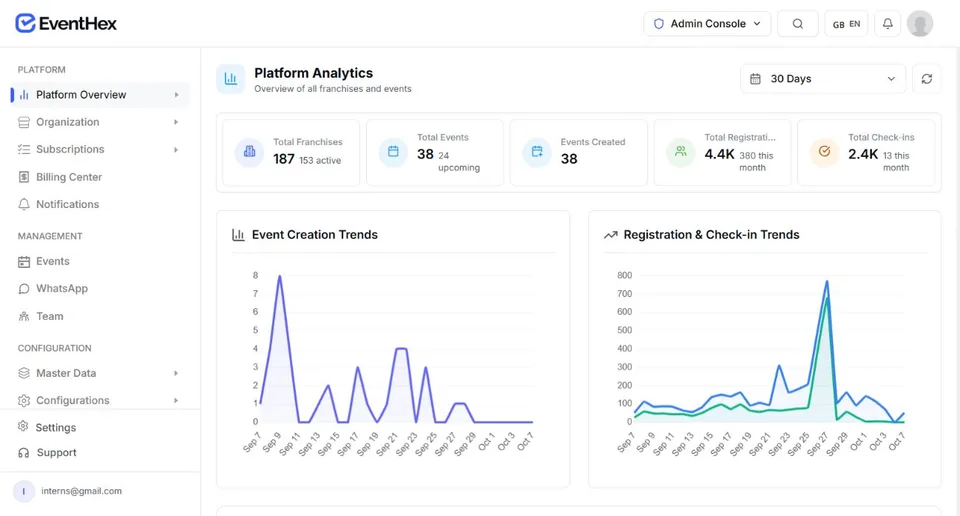Click the Sep 9 peak in Event Creation chart
The height and width of the screenshot is (516, 960).
coord(280,276)
